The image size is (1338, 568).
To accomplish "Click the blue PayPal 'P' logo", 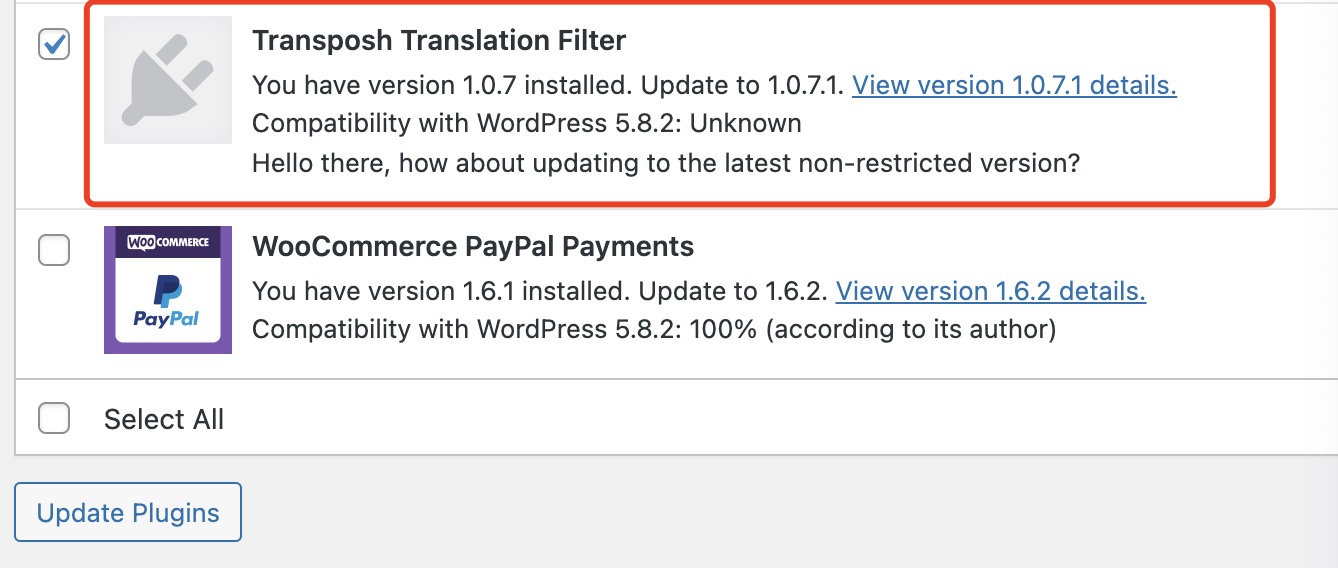I will coord(167,290).
